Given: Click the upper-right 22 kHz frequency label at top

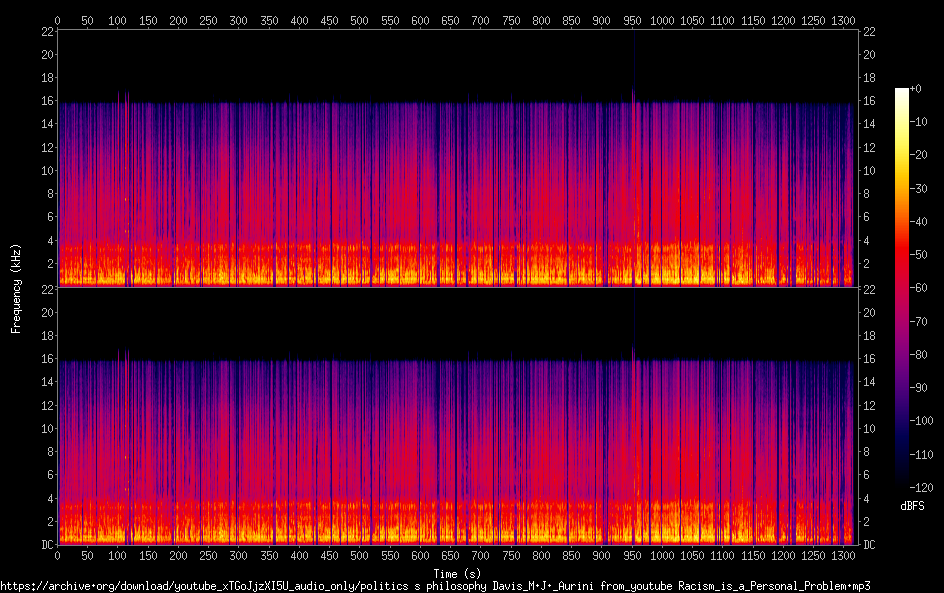Looking at the screenshot, I should pos(869,32).
